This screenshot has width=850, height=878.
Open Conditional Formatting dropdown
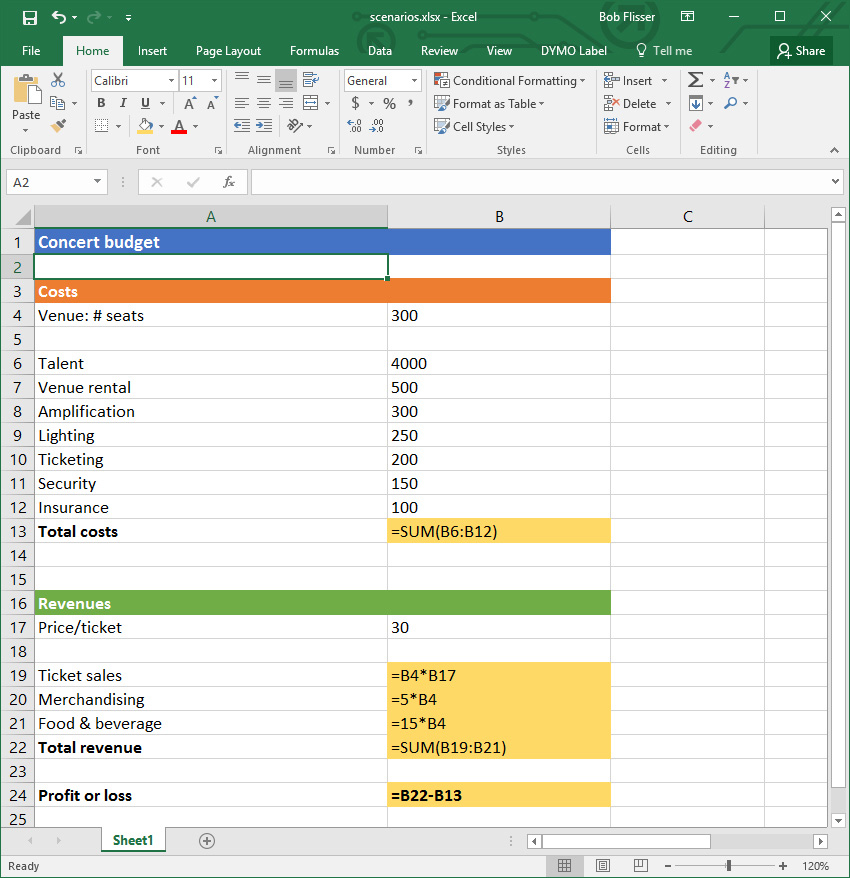coord(510,81)
